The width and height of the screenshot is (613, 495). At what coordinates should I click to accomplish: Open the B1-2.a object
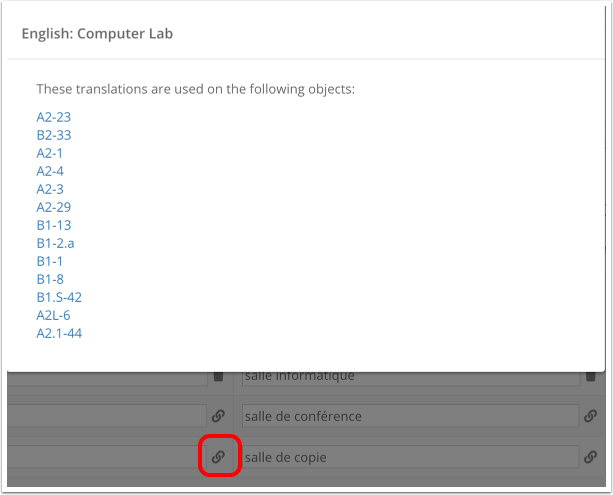click(x=55, y=243)
